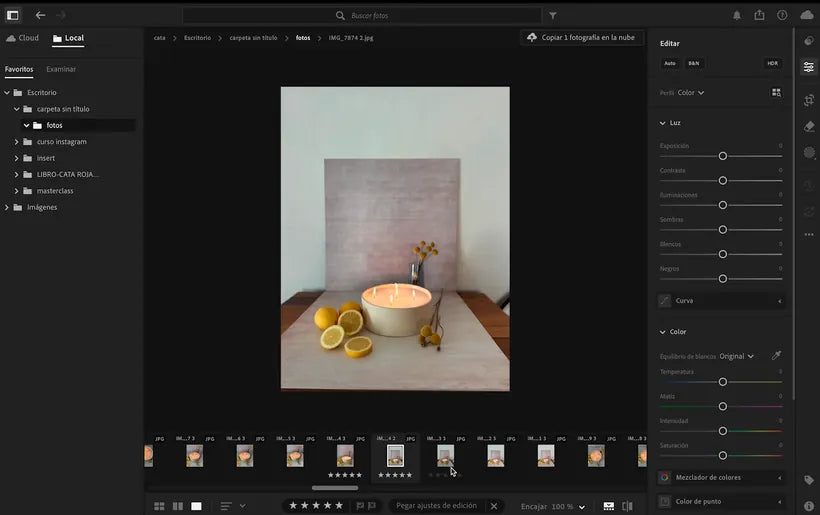Screen dimensions: 820x515
Task: Dismiss the paste edit settings bar
Action: [494, 506]
